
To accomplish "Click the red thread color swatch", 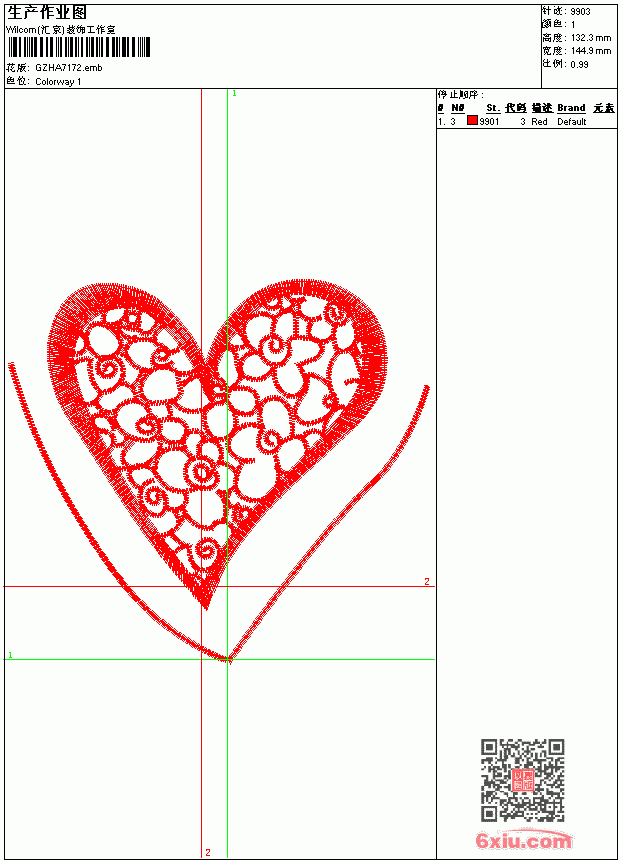I will pyautogui.click(x=472, y=121).
